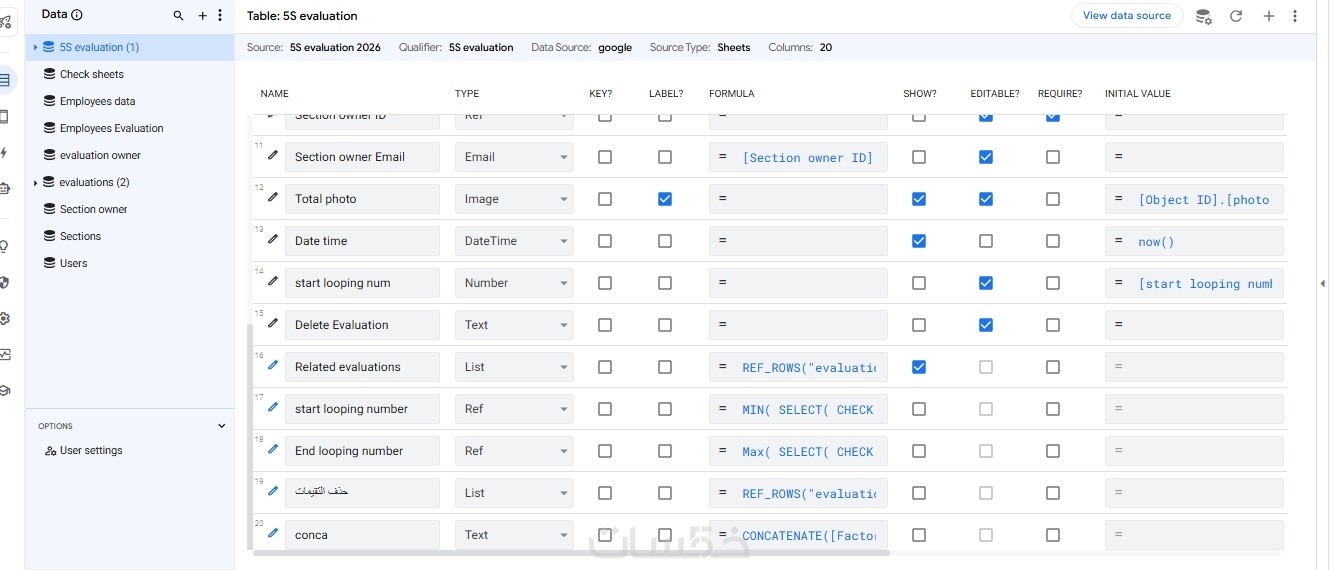
Task: Enable the REQUIRE? checkbox for Section owner Email
Action: coord(1053,157)
